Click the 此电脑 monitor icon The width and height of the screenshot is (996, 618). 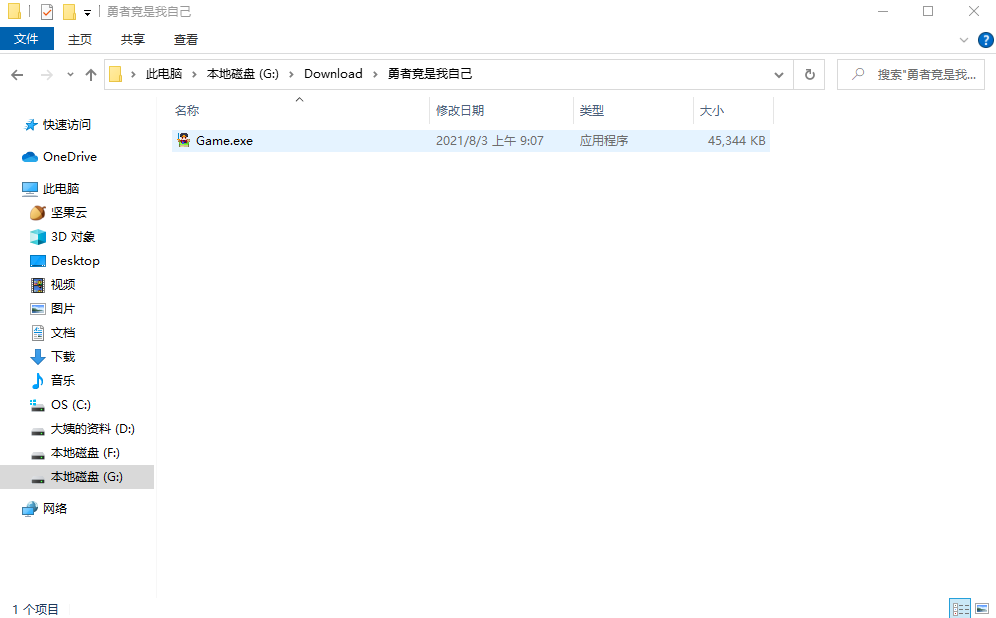[30, 189]
